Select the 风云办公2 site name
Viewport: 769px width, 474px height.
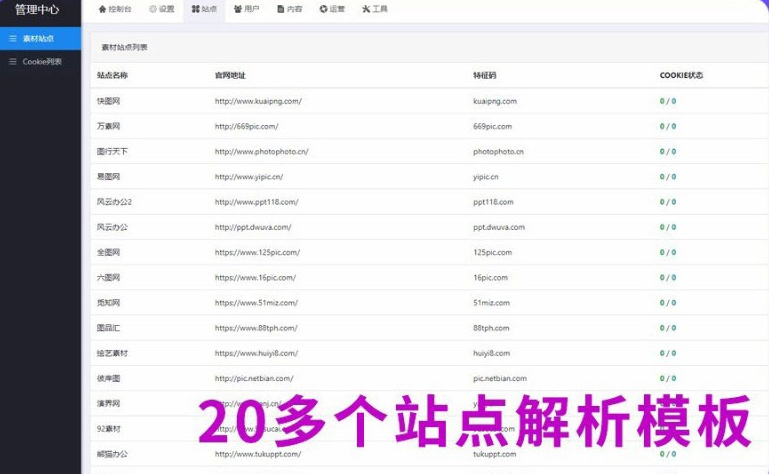(114, 202)
